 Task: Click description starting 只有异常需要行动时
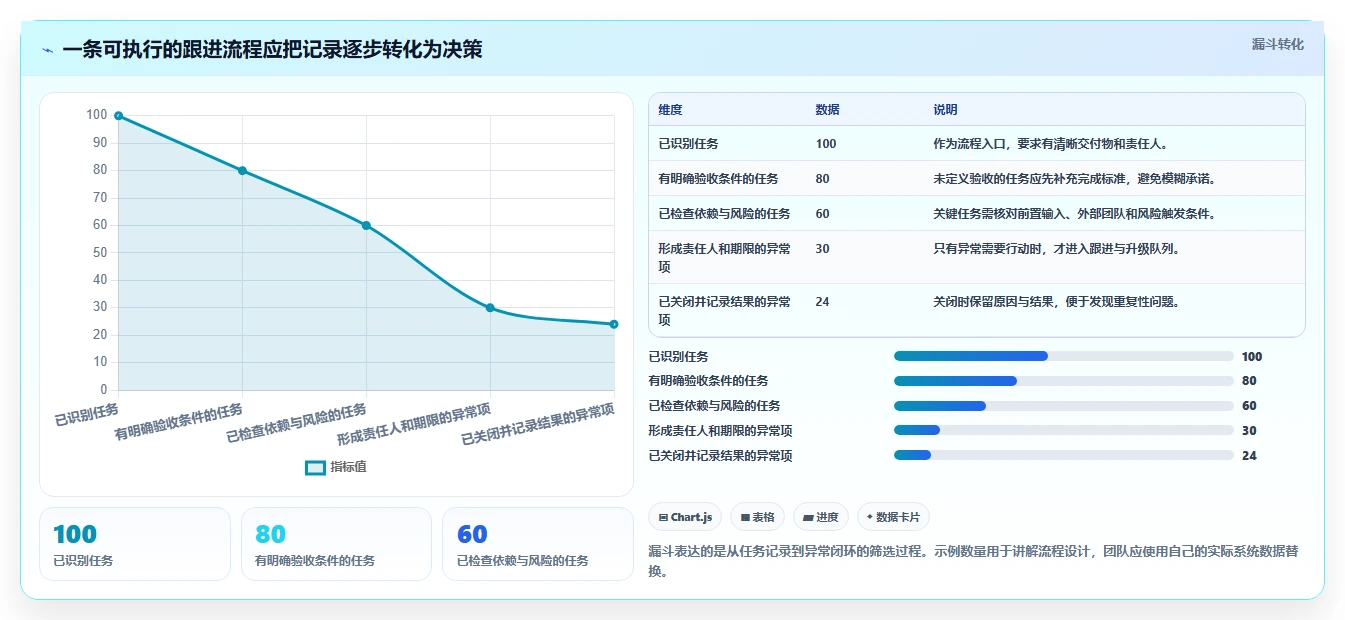[1056, 249]
